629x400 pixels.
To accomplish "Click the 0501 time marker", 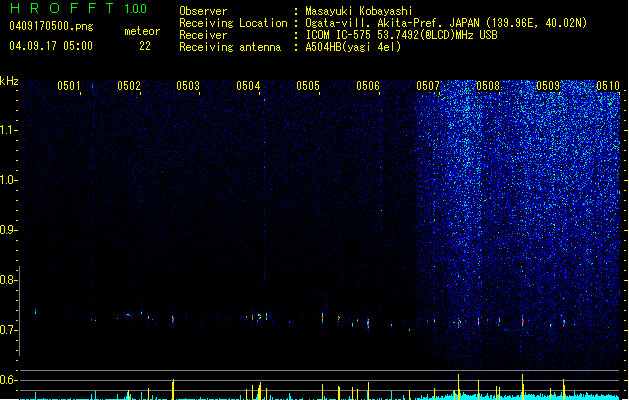I will [69, 86].
